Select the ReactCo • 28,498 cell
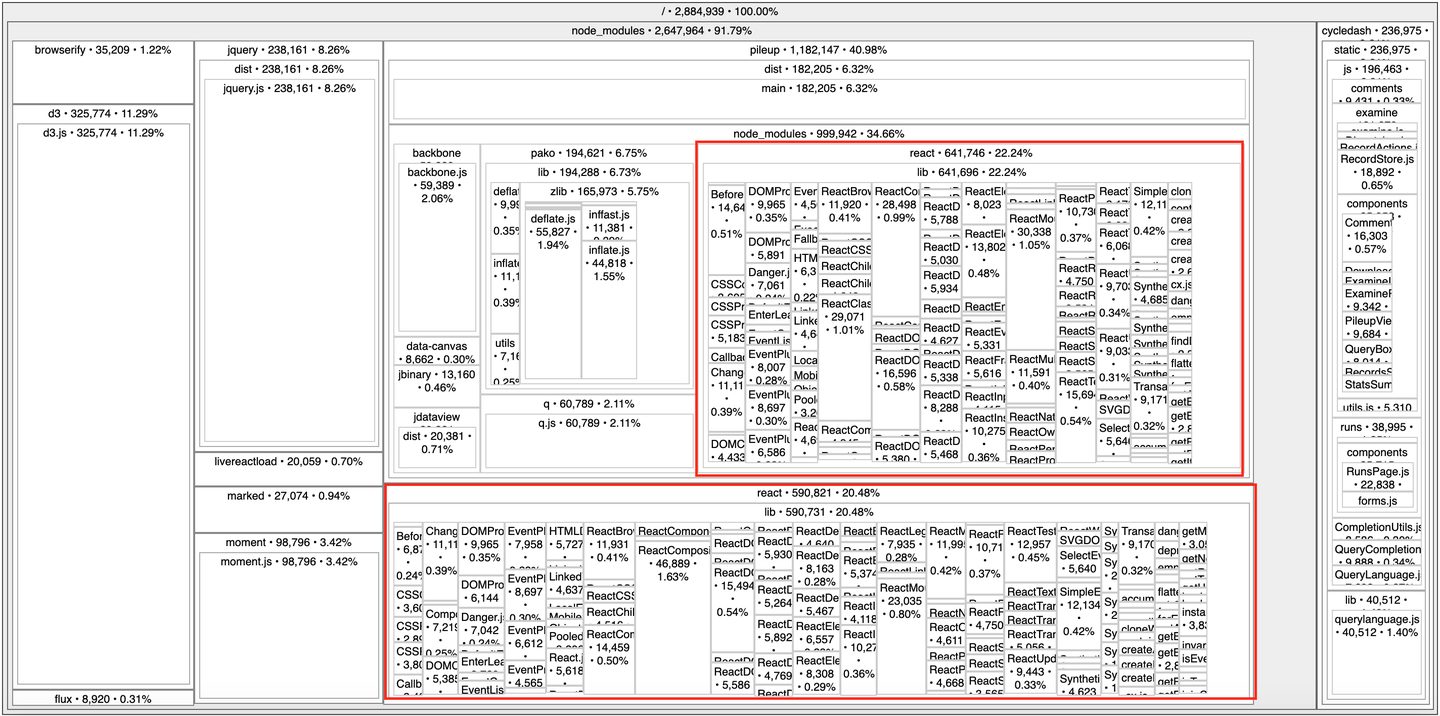This screenshot has width=1440, height=716. pyautogui.click(x=896, y=251)
